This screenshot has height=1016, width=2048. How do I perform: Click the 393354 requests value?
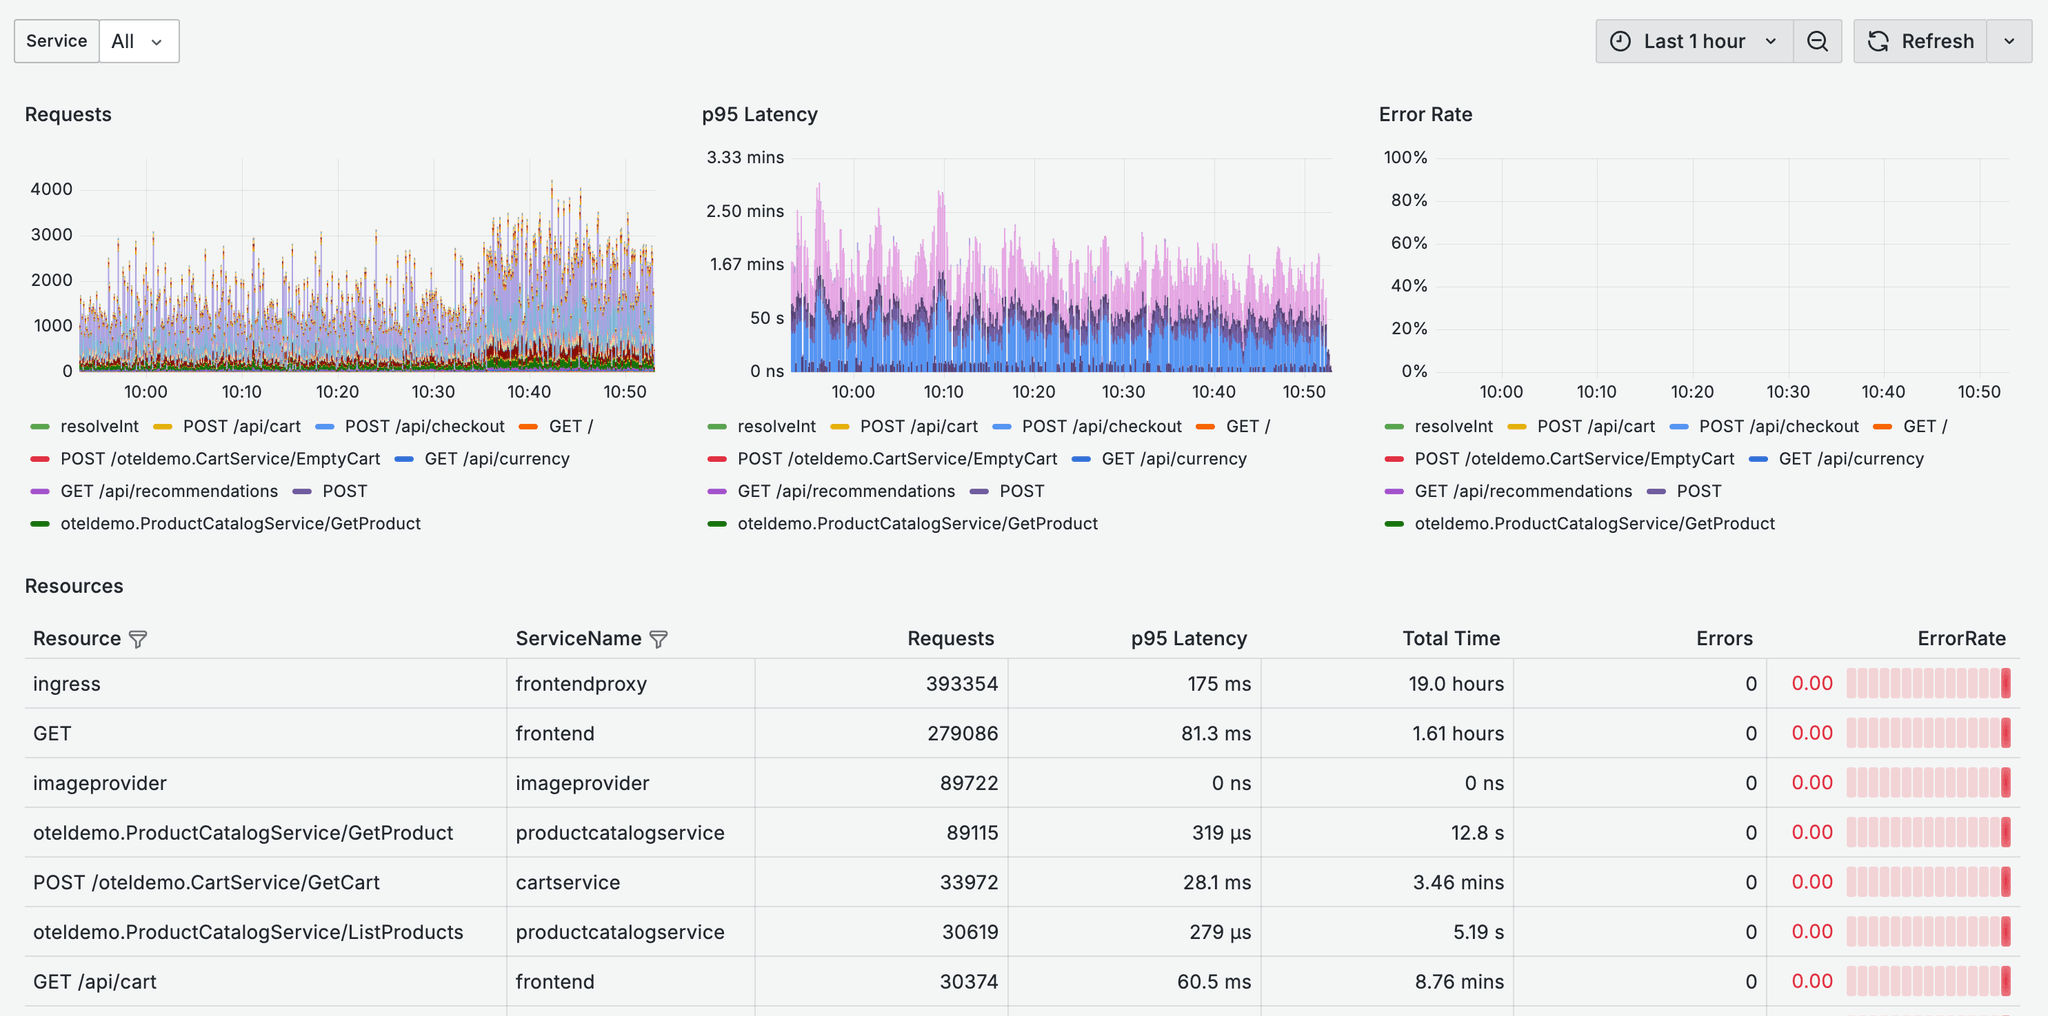(962, 684)
